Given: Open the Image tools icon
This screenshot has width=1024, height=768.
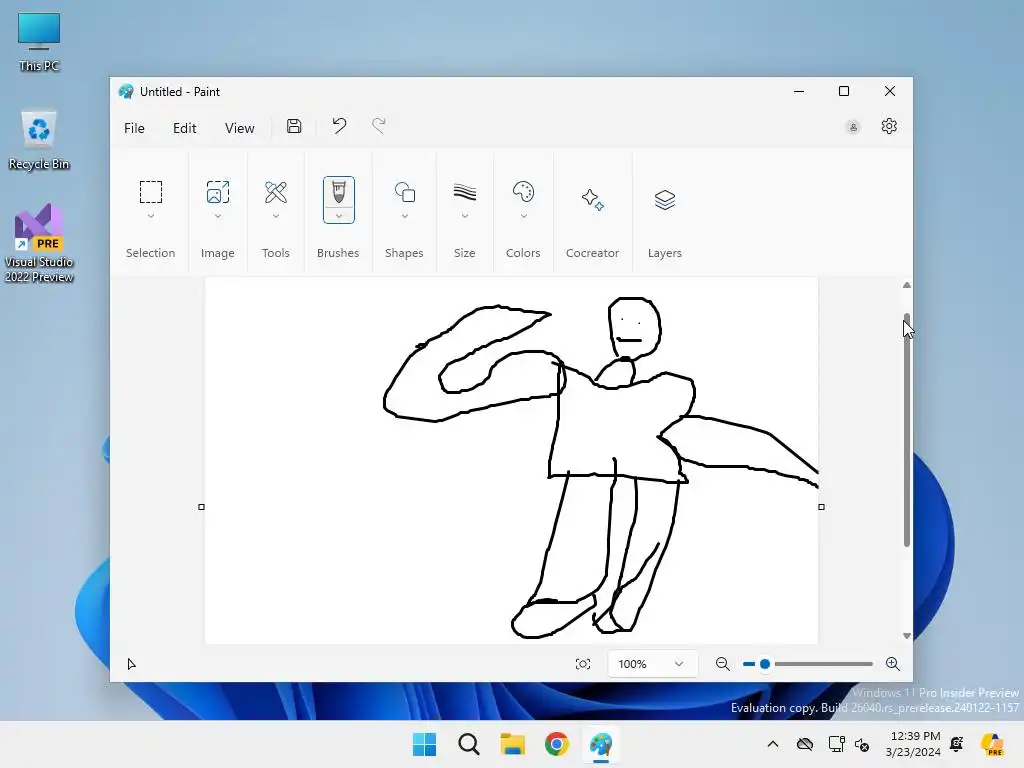Looking at the screenshot, I should (x=217, y=192).
